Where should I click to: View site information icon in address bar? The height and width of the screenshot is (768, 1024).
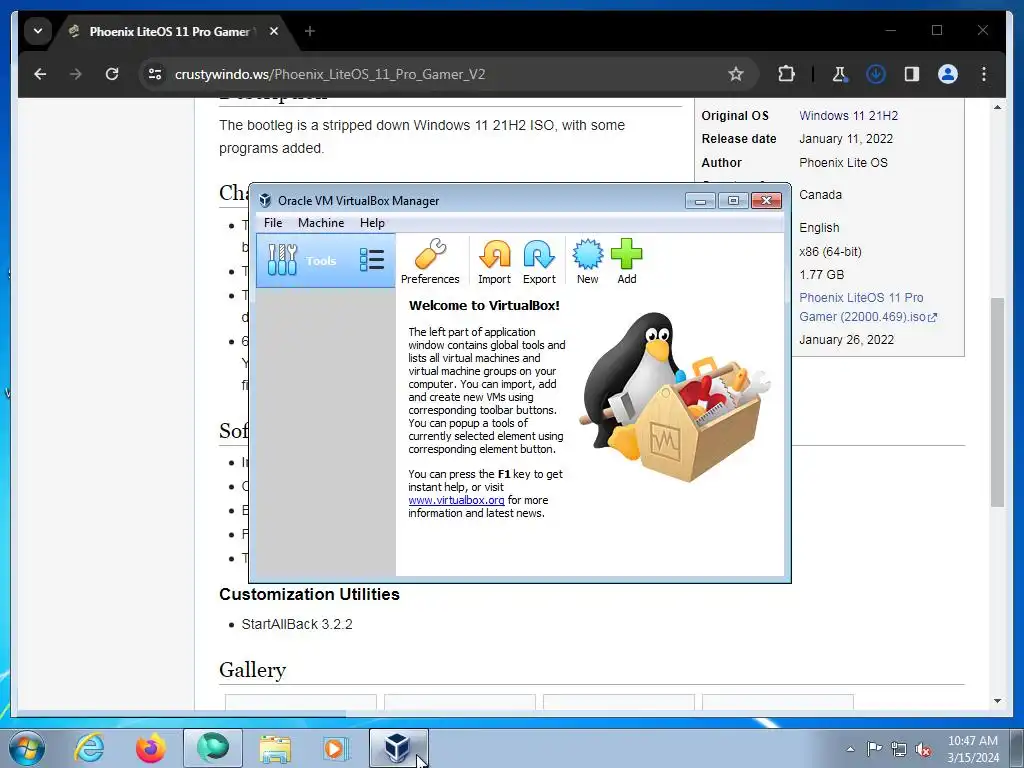coord(155,74)
